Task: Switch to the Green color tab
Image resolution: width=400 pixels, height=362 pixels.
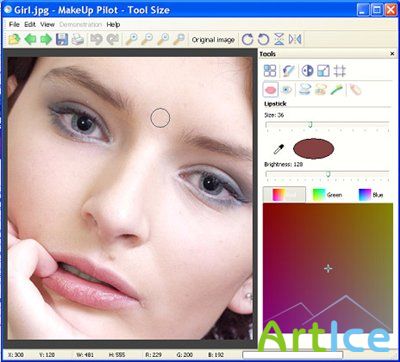Action: click(328, 195)
